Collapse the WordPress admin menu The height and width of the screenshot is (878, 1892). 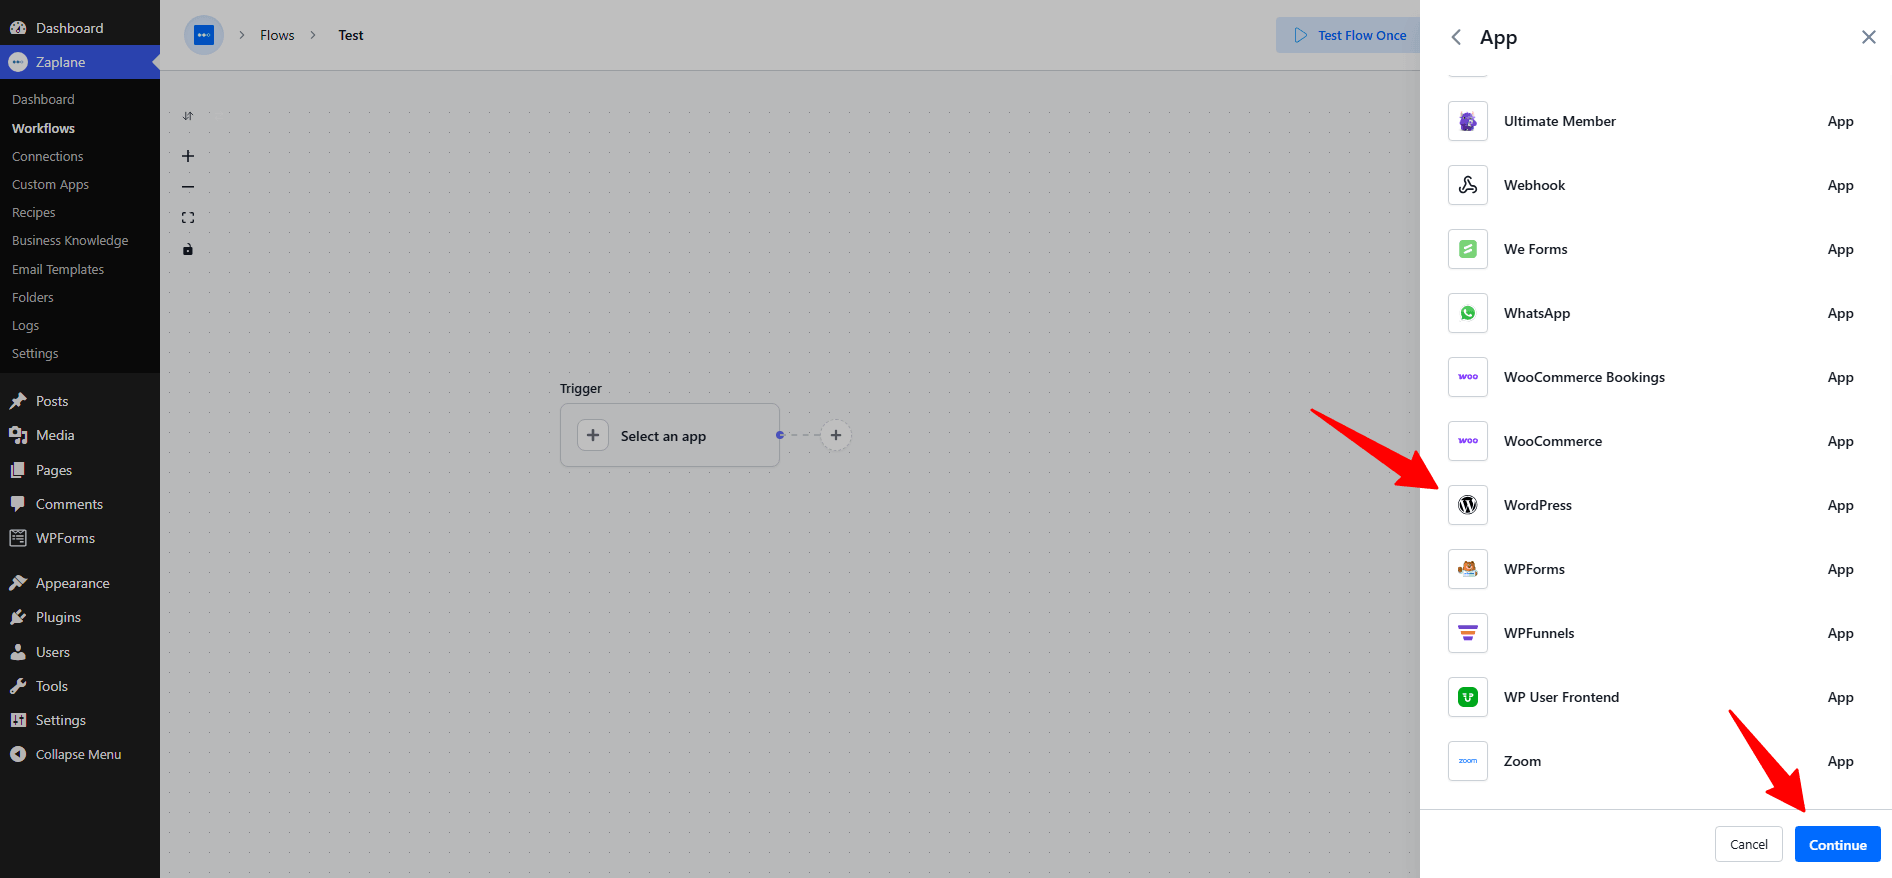[80, 754]
